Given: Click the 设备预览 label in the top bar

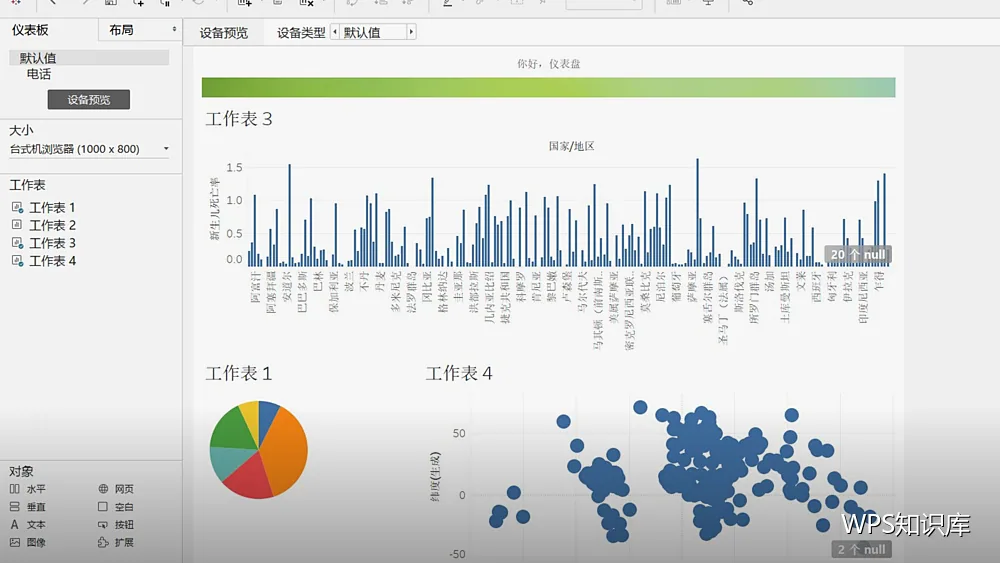Looking at the screenshot, I should pyautogui.click(x=223, y=33).
